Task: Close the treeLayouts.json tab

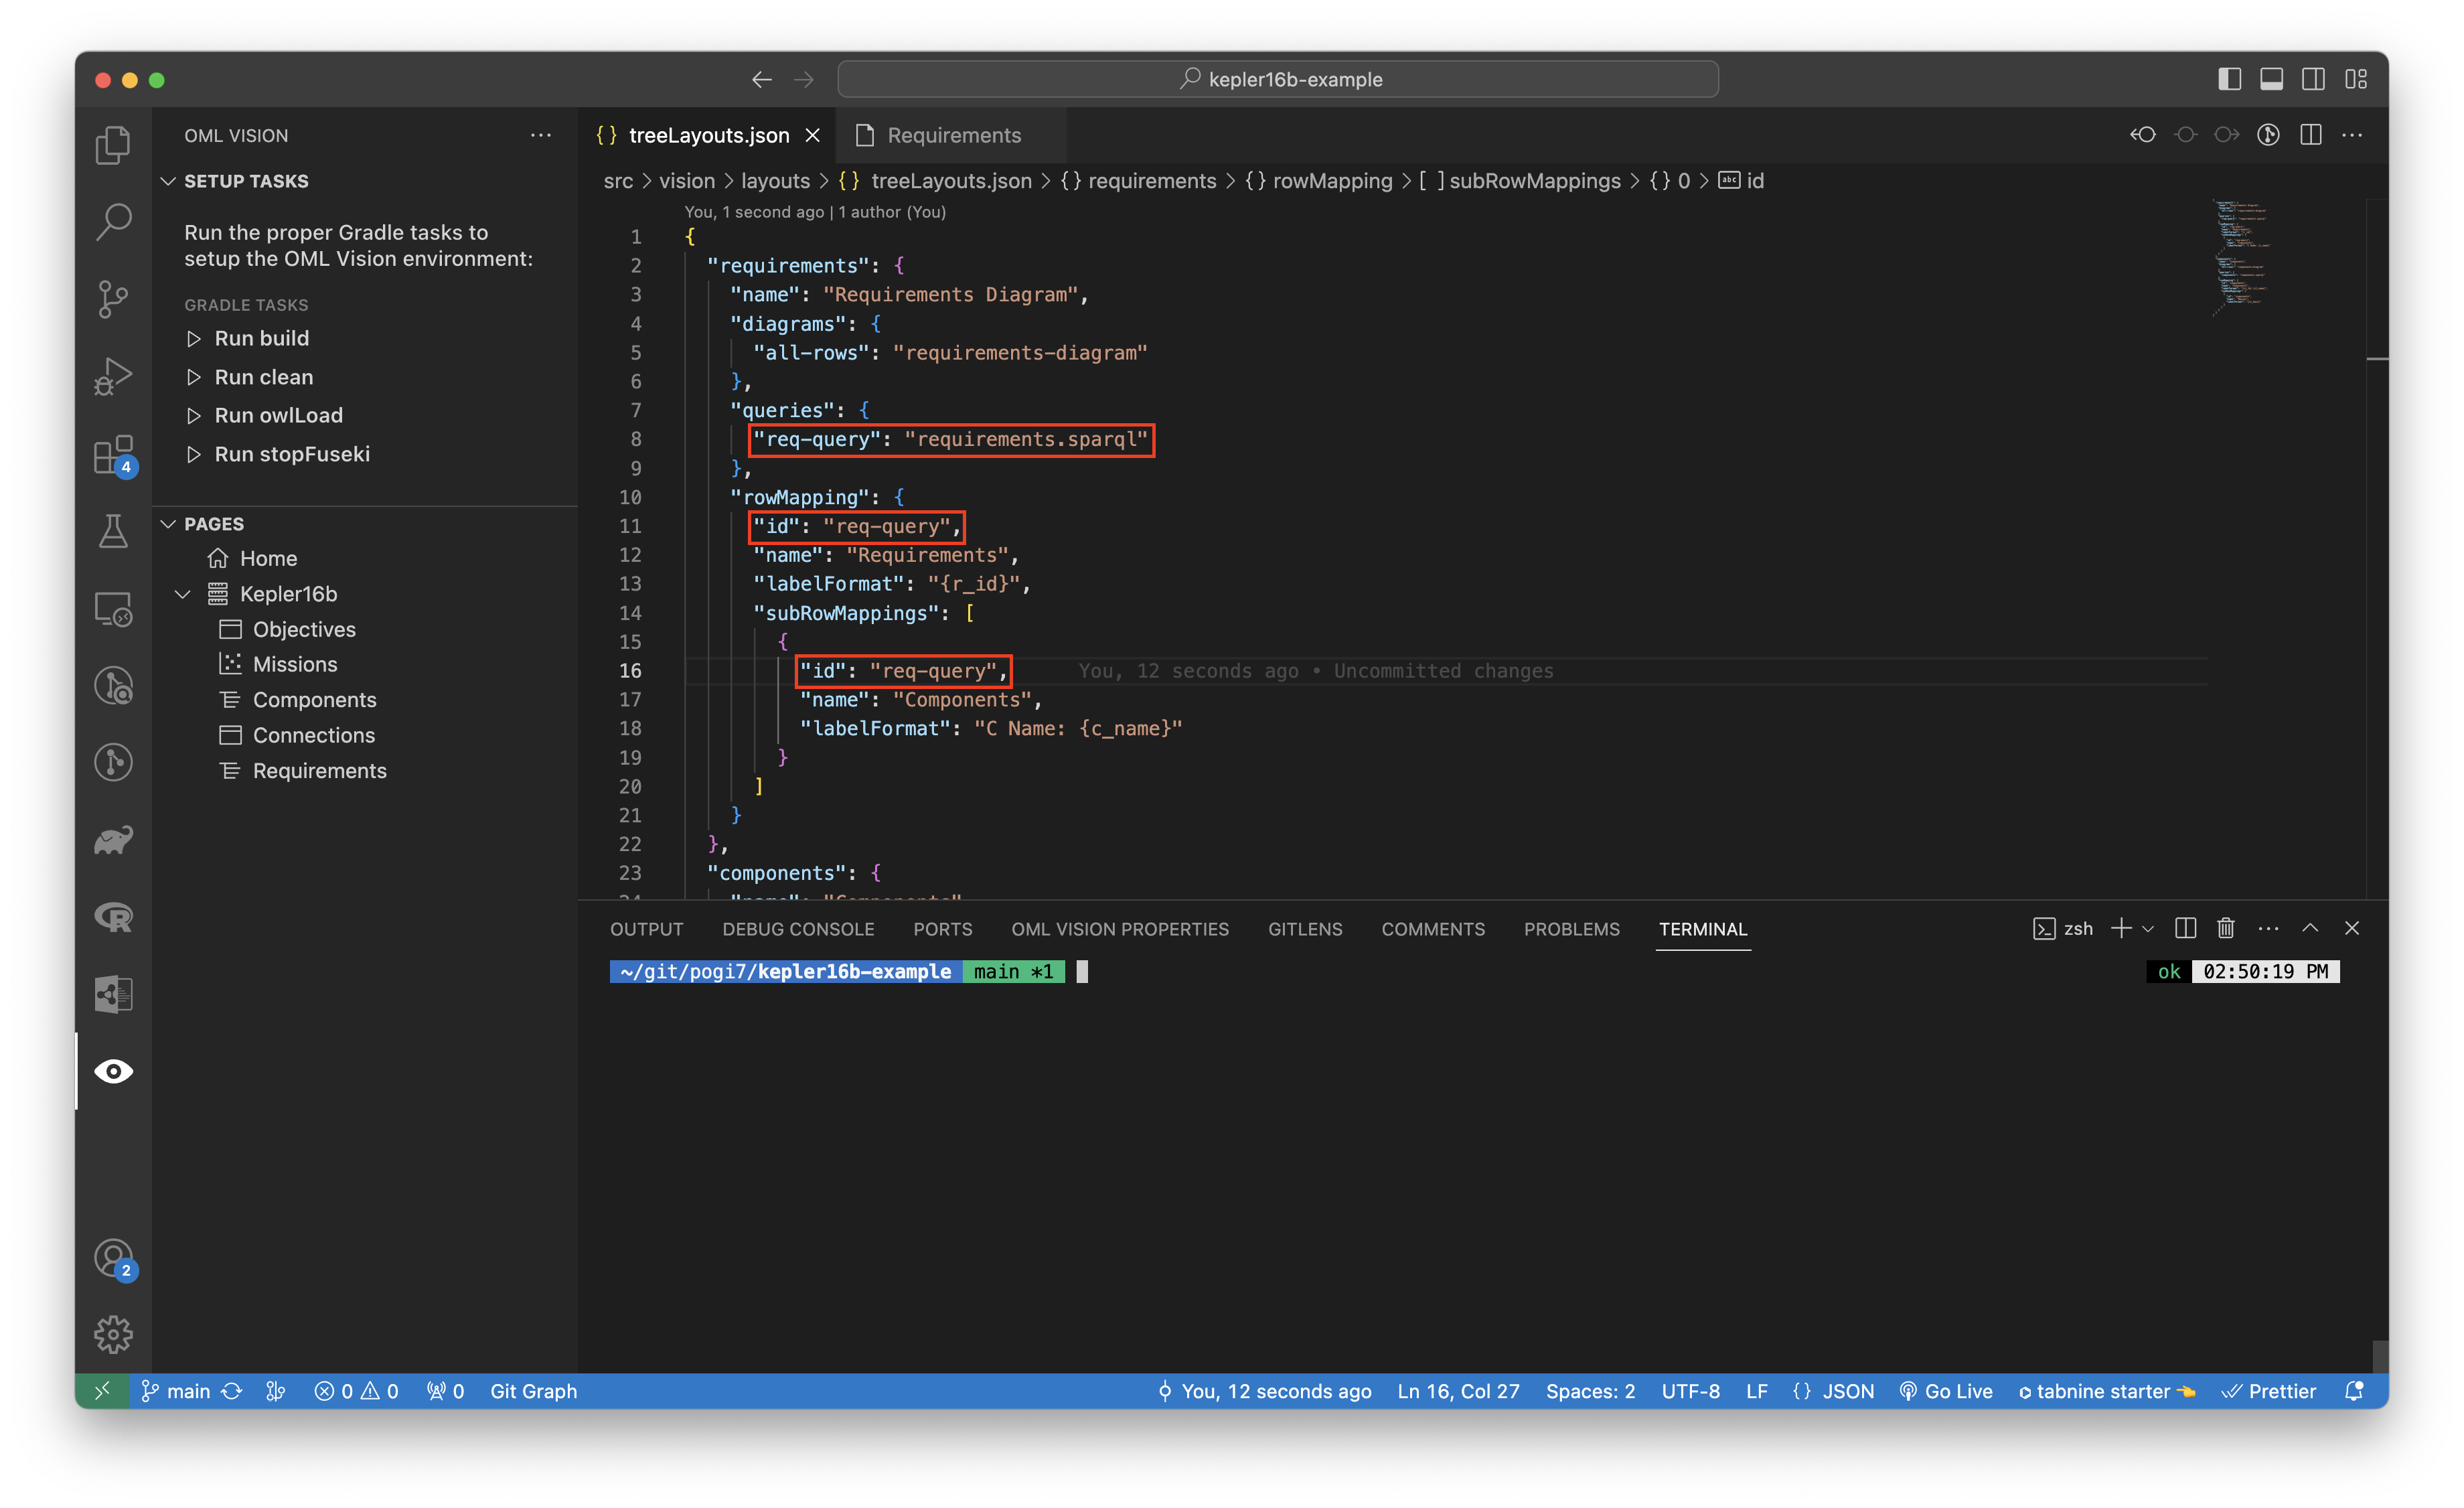Action: [x=813, y=135]
